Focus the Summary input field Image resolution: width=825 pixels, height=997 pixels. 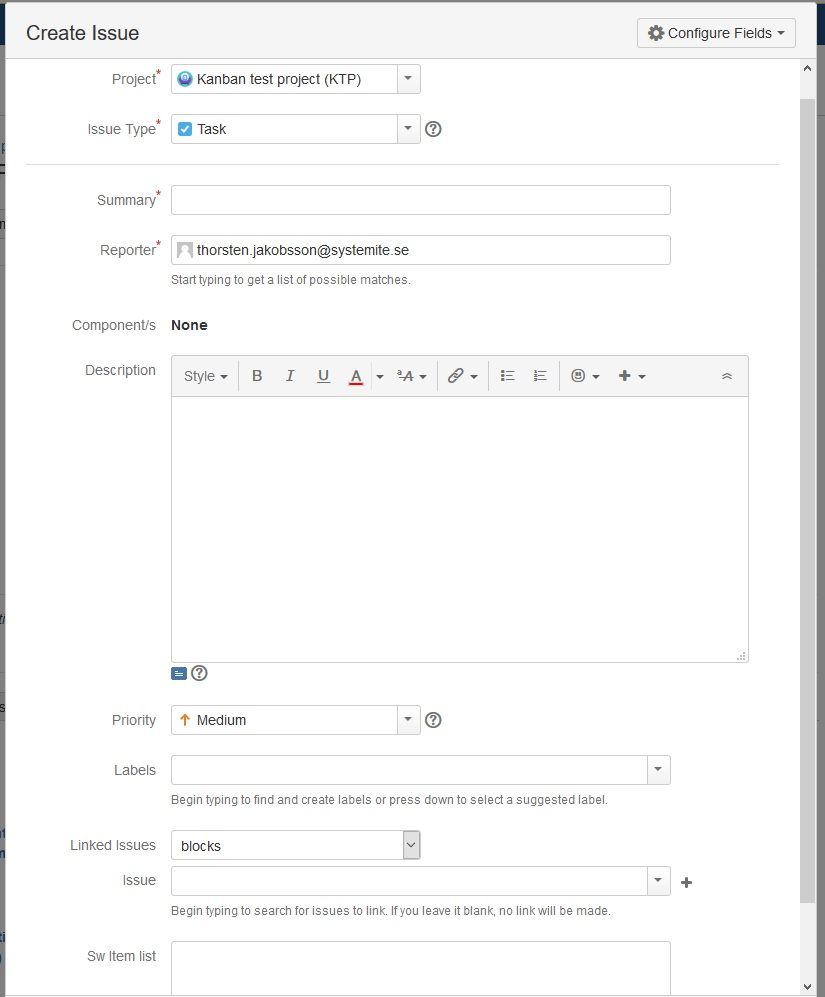[420, 200]
